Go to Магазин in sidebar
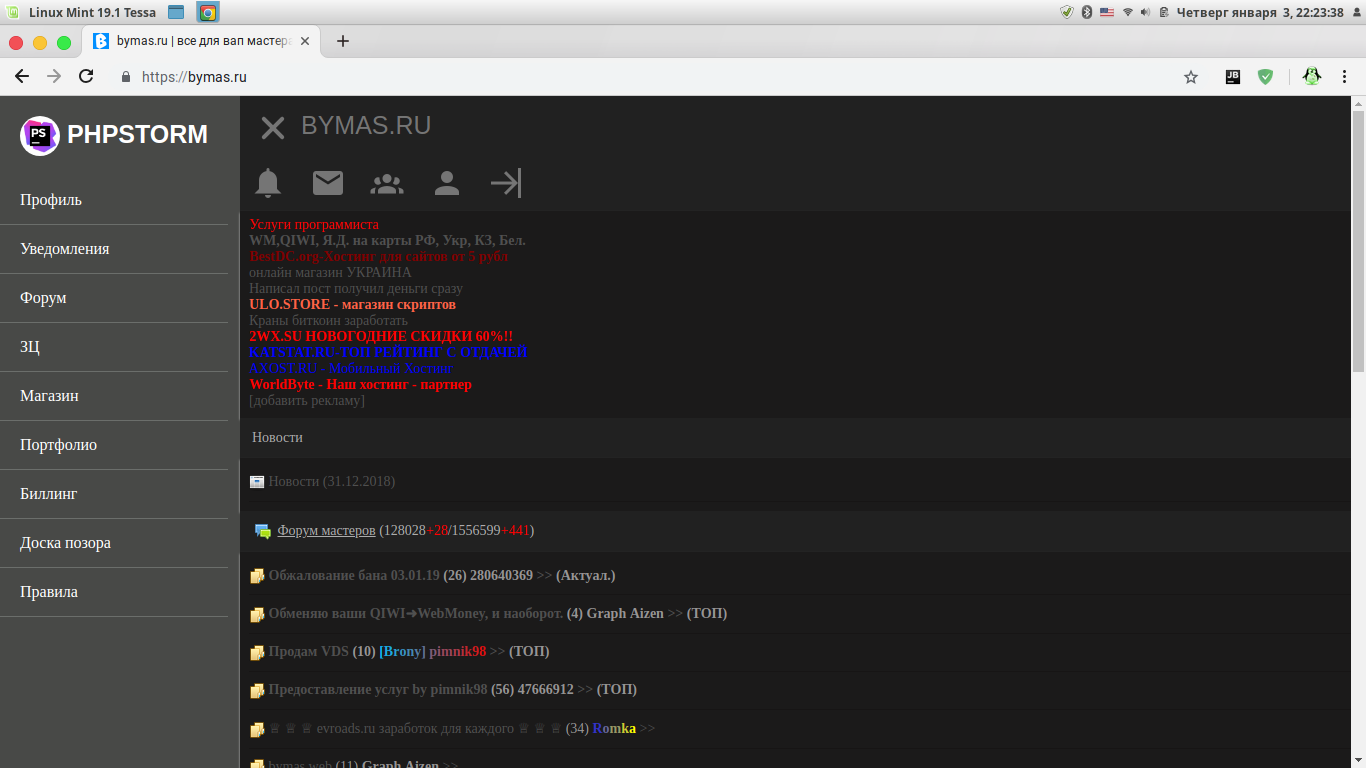The image size is (1366, 768). [49, 396]
